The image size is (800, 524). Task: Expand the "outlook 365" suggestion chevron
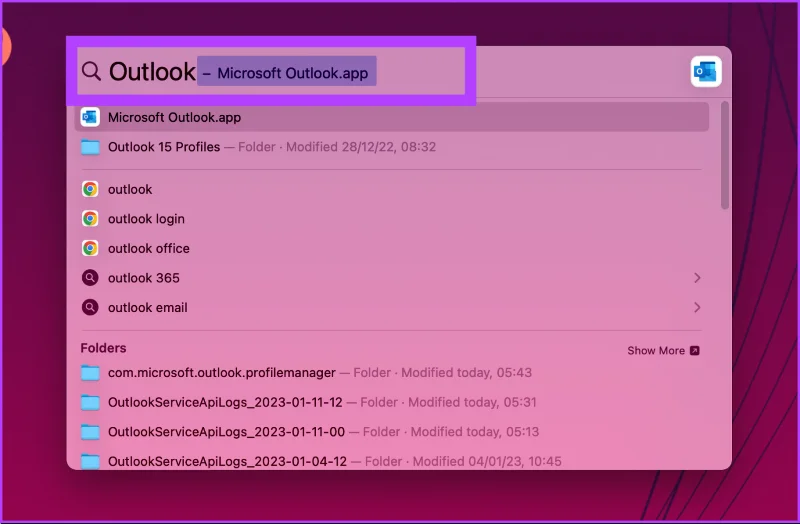pos(697,278)
